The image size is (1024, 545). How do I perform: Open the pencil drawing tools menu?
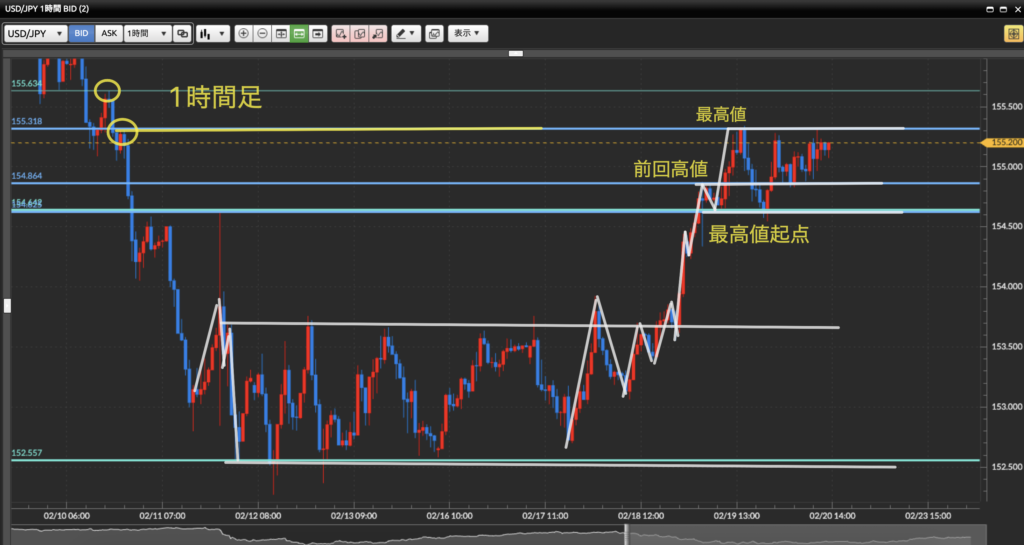click(405, 33)
